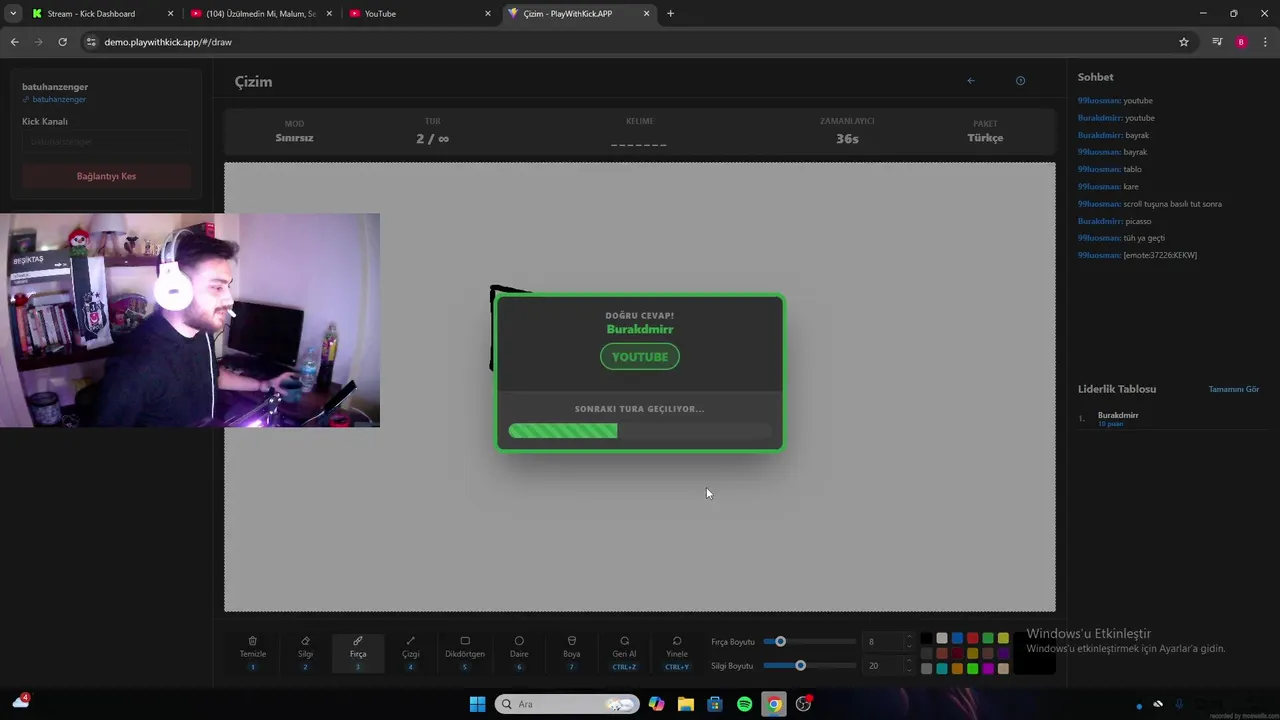
Task: Pick the black color swatch
Action: click(926, 638)
